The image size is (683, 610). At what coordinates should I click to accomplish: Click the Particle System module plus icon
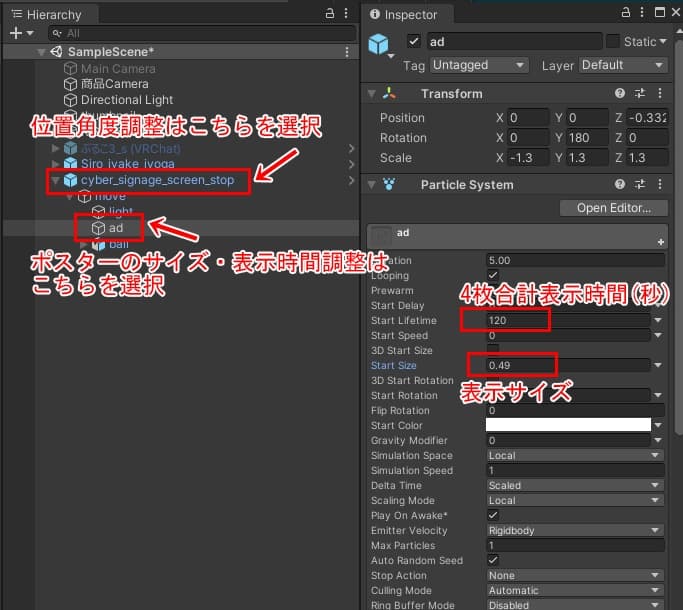pyautogui.click(x=660, y=242)
